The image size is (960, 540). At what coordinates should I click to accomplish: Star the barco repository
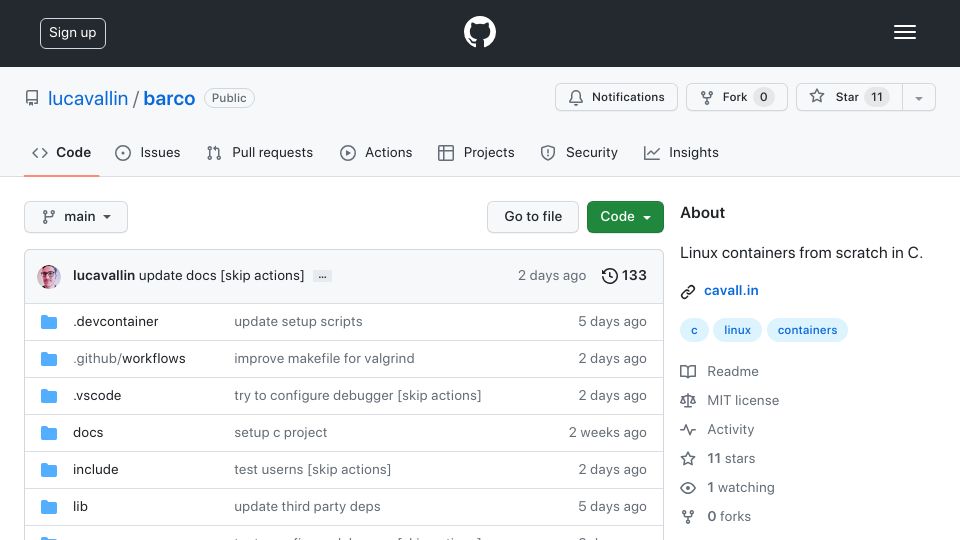coord(849,97)
